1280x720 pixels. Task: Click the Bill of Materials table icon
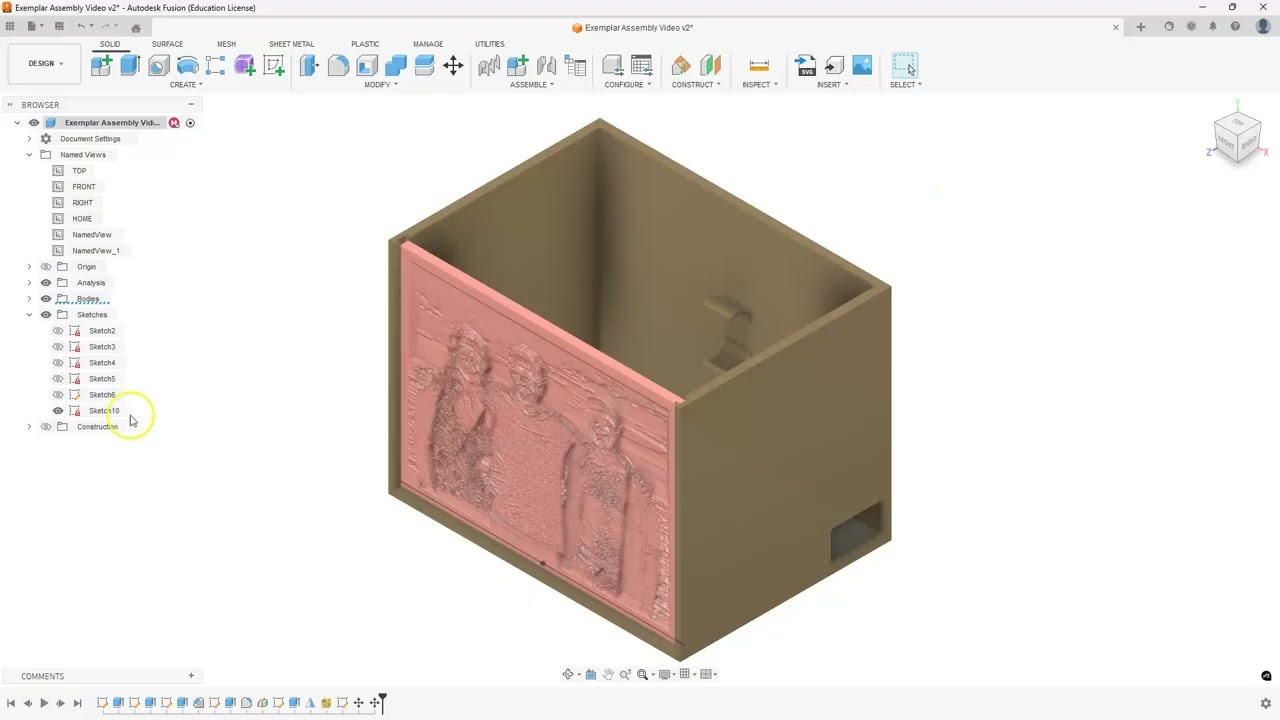tap(575, 66)
